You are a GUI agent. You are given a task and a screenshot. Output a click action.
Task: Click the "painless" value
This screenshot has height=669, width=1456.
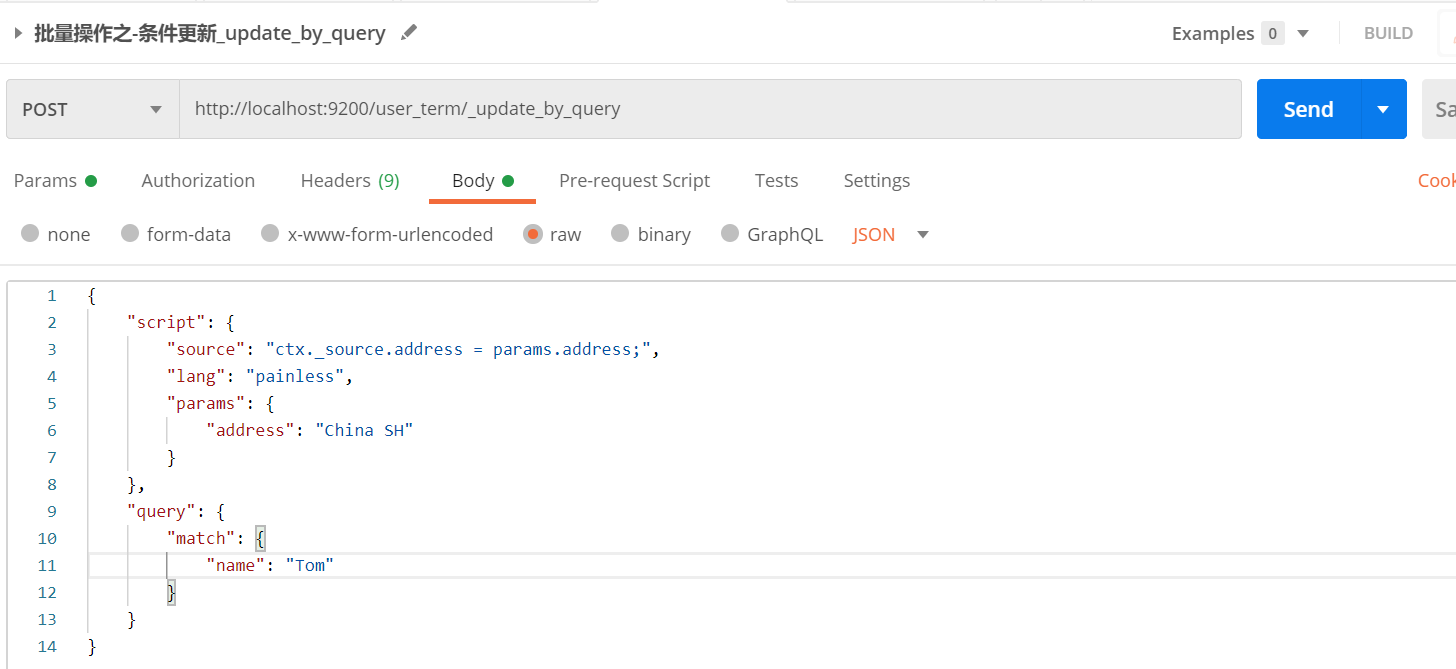[295, 377]
